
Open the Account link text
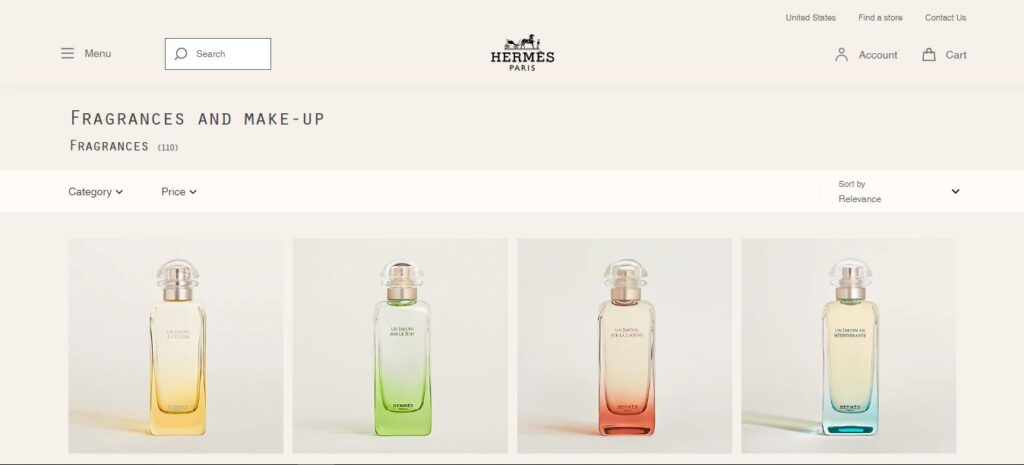878,56
